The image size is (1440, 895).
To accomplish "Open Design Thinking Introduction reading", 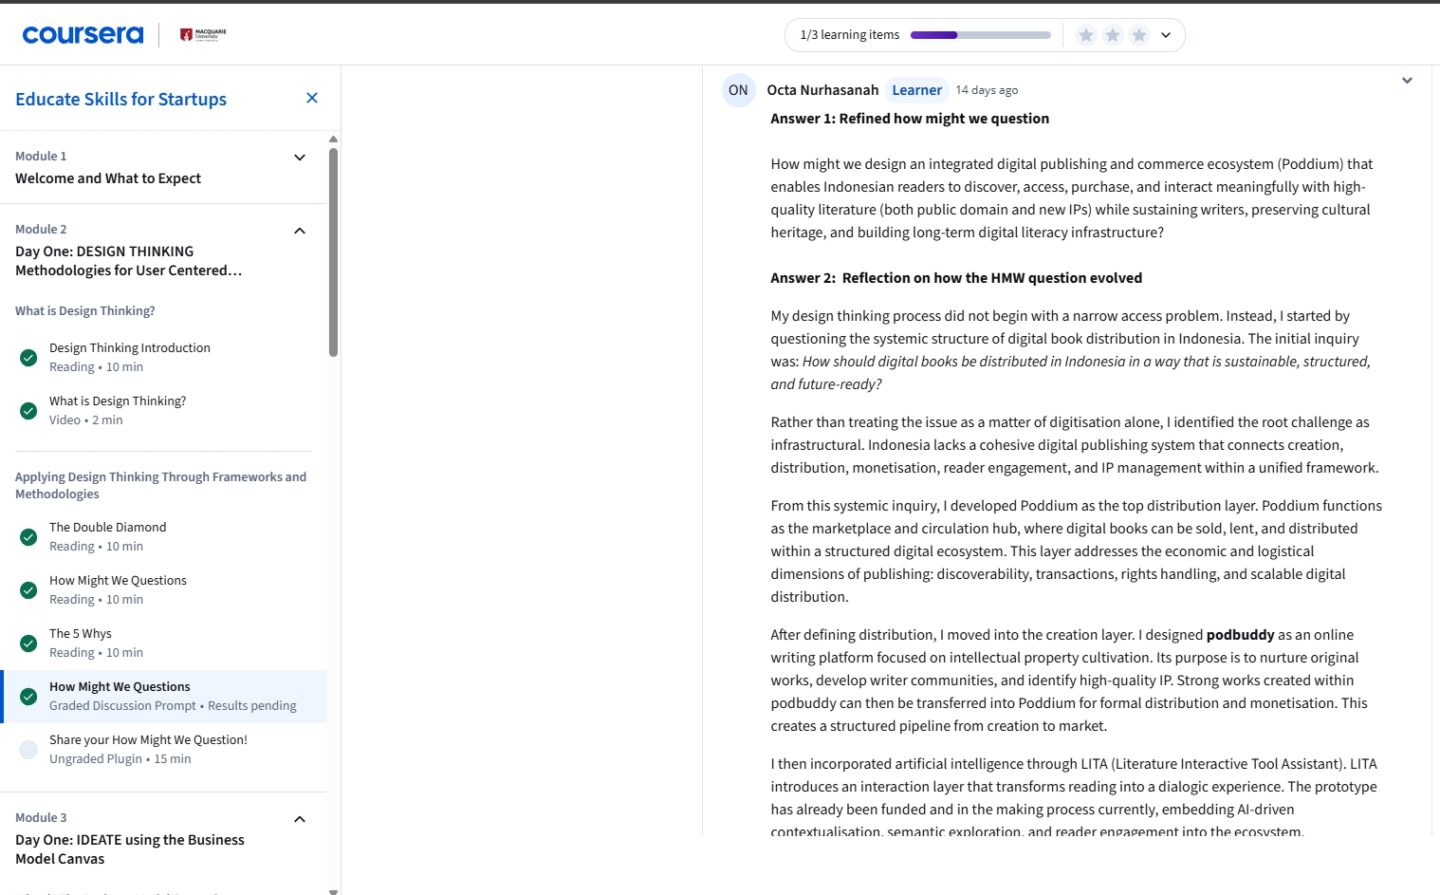I will (130, 348).
